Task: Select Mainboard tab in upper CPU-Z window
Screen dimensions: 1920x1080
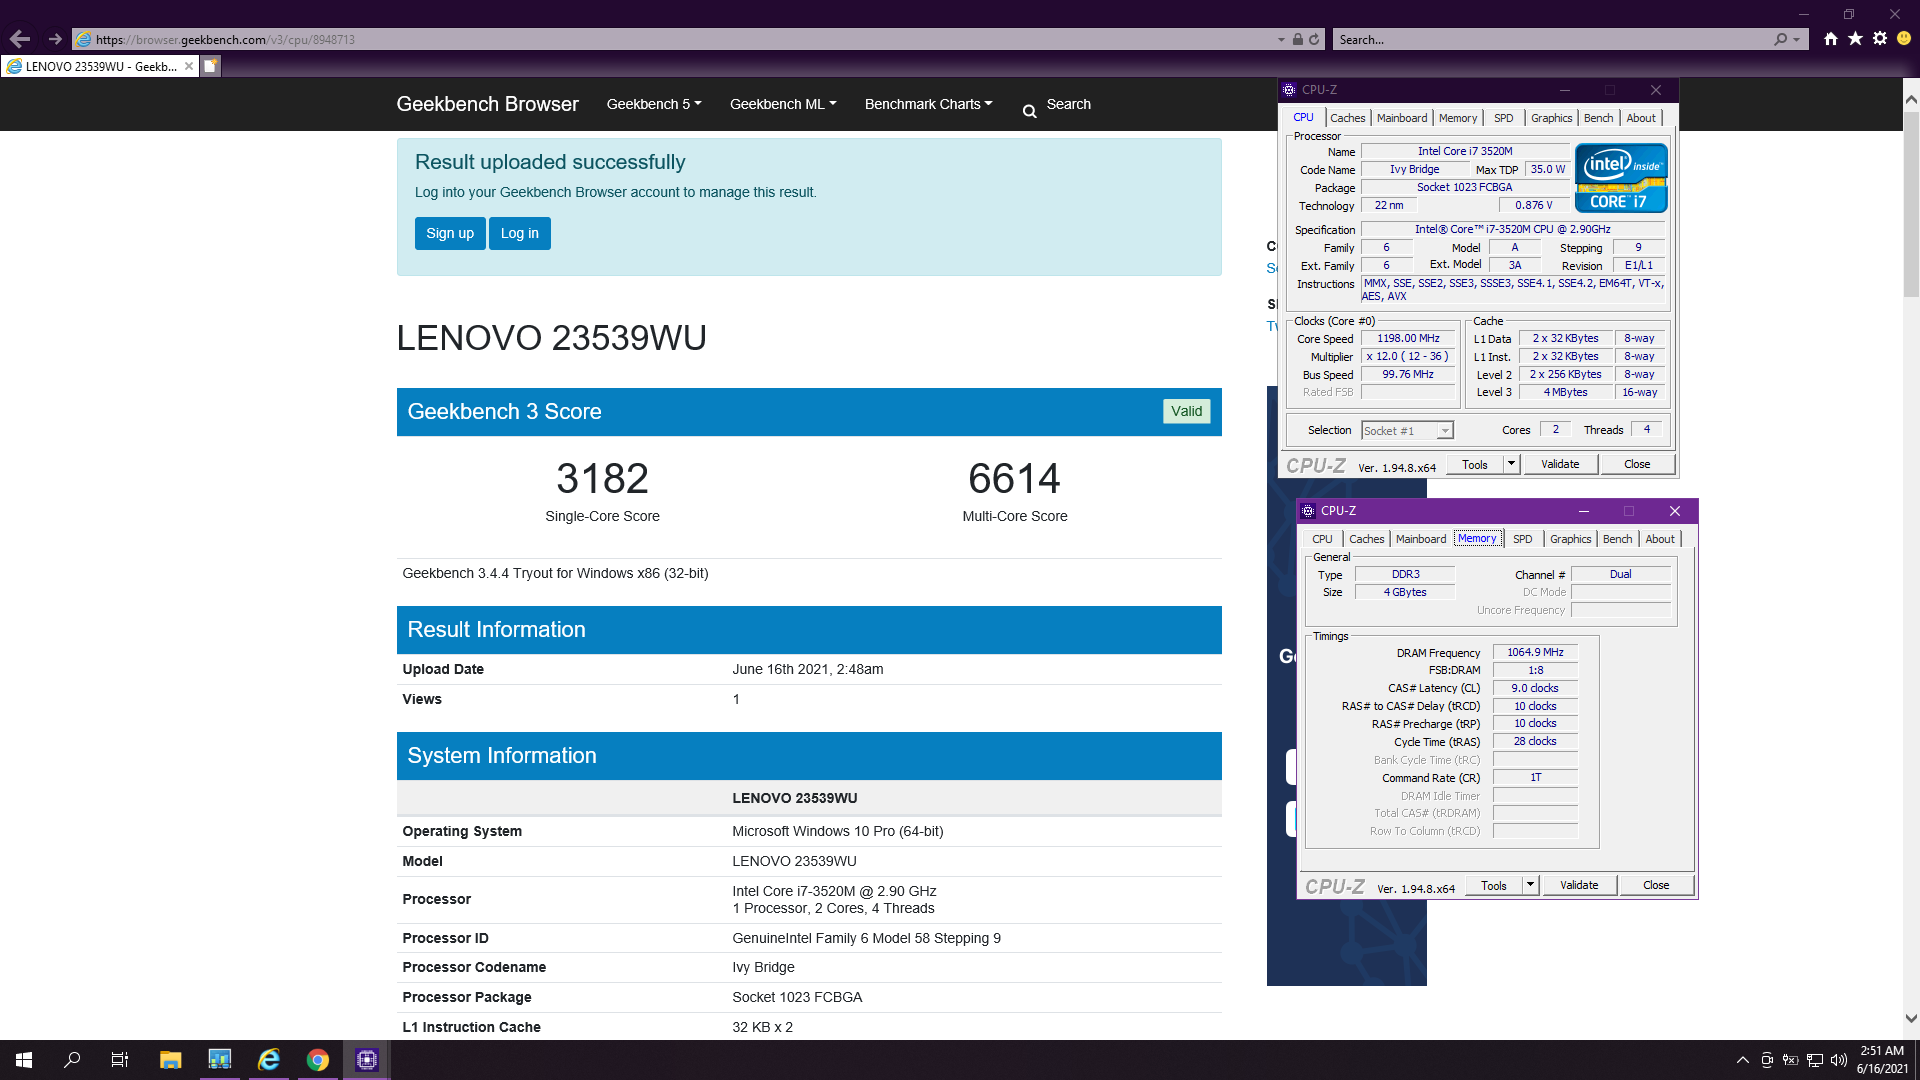Action: coord(1402,118)
